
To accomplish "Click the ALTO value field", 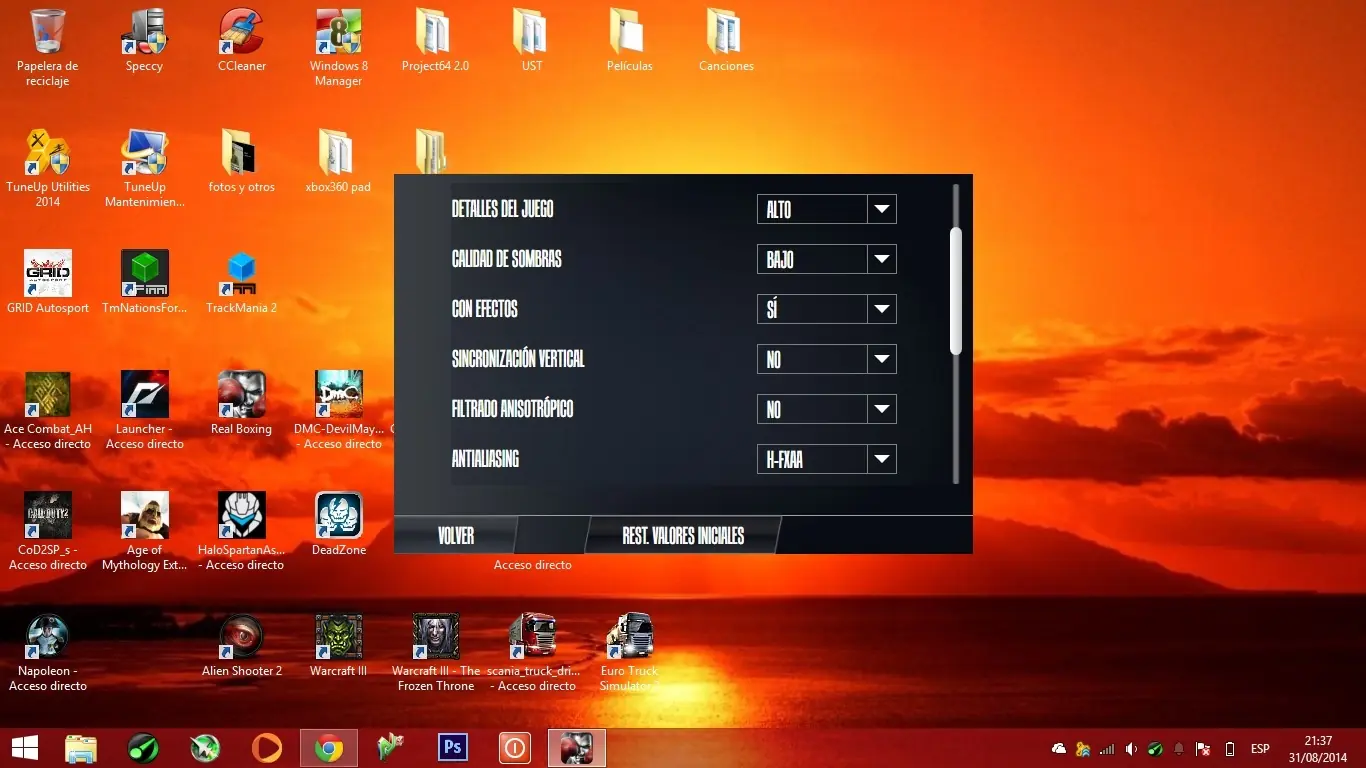I will click(x=812, y=209).
